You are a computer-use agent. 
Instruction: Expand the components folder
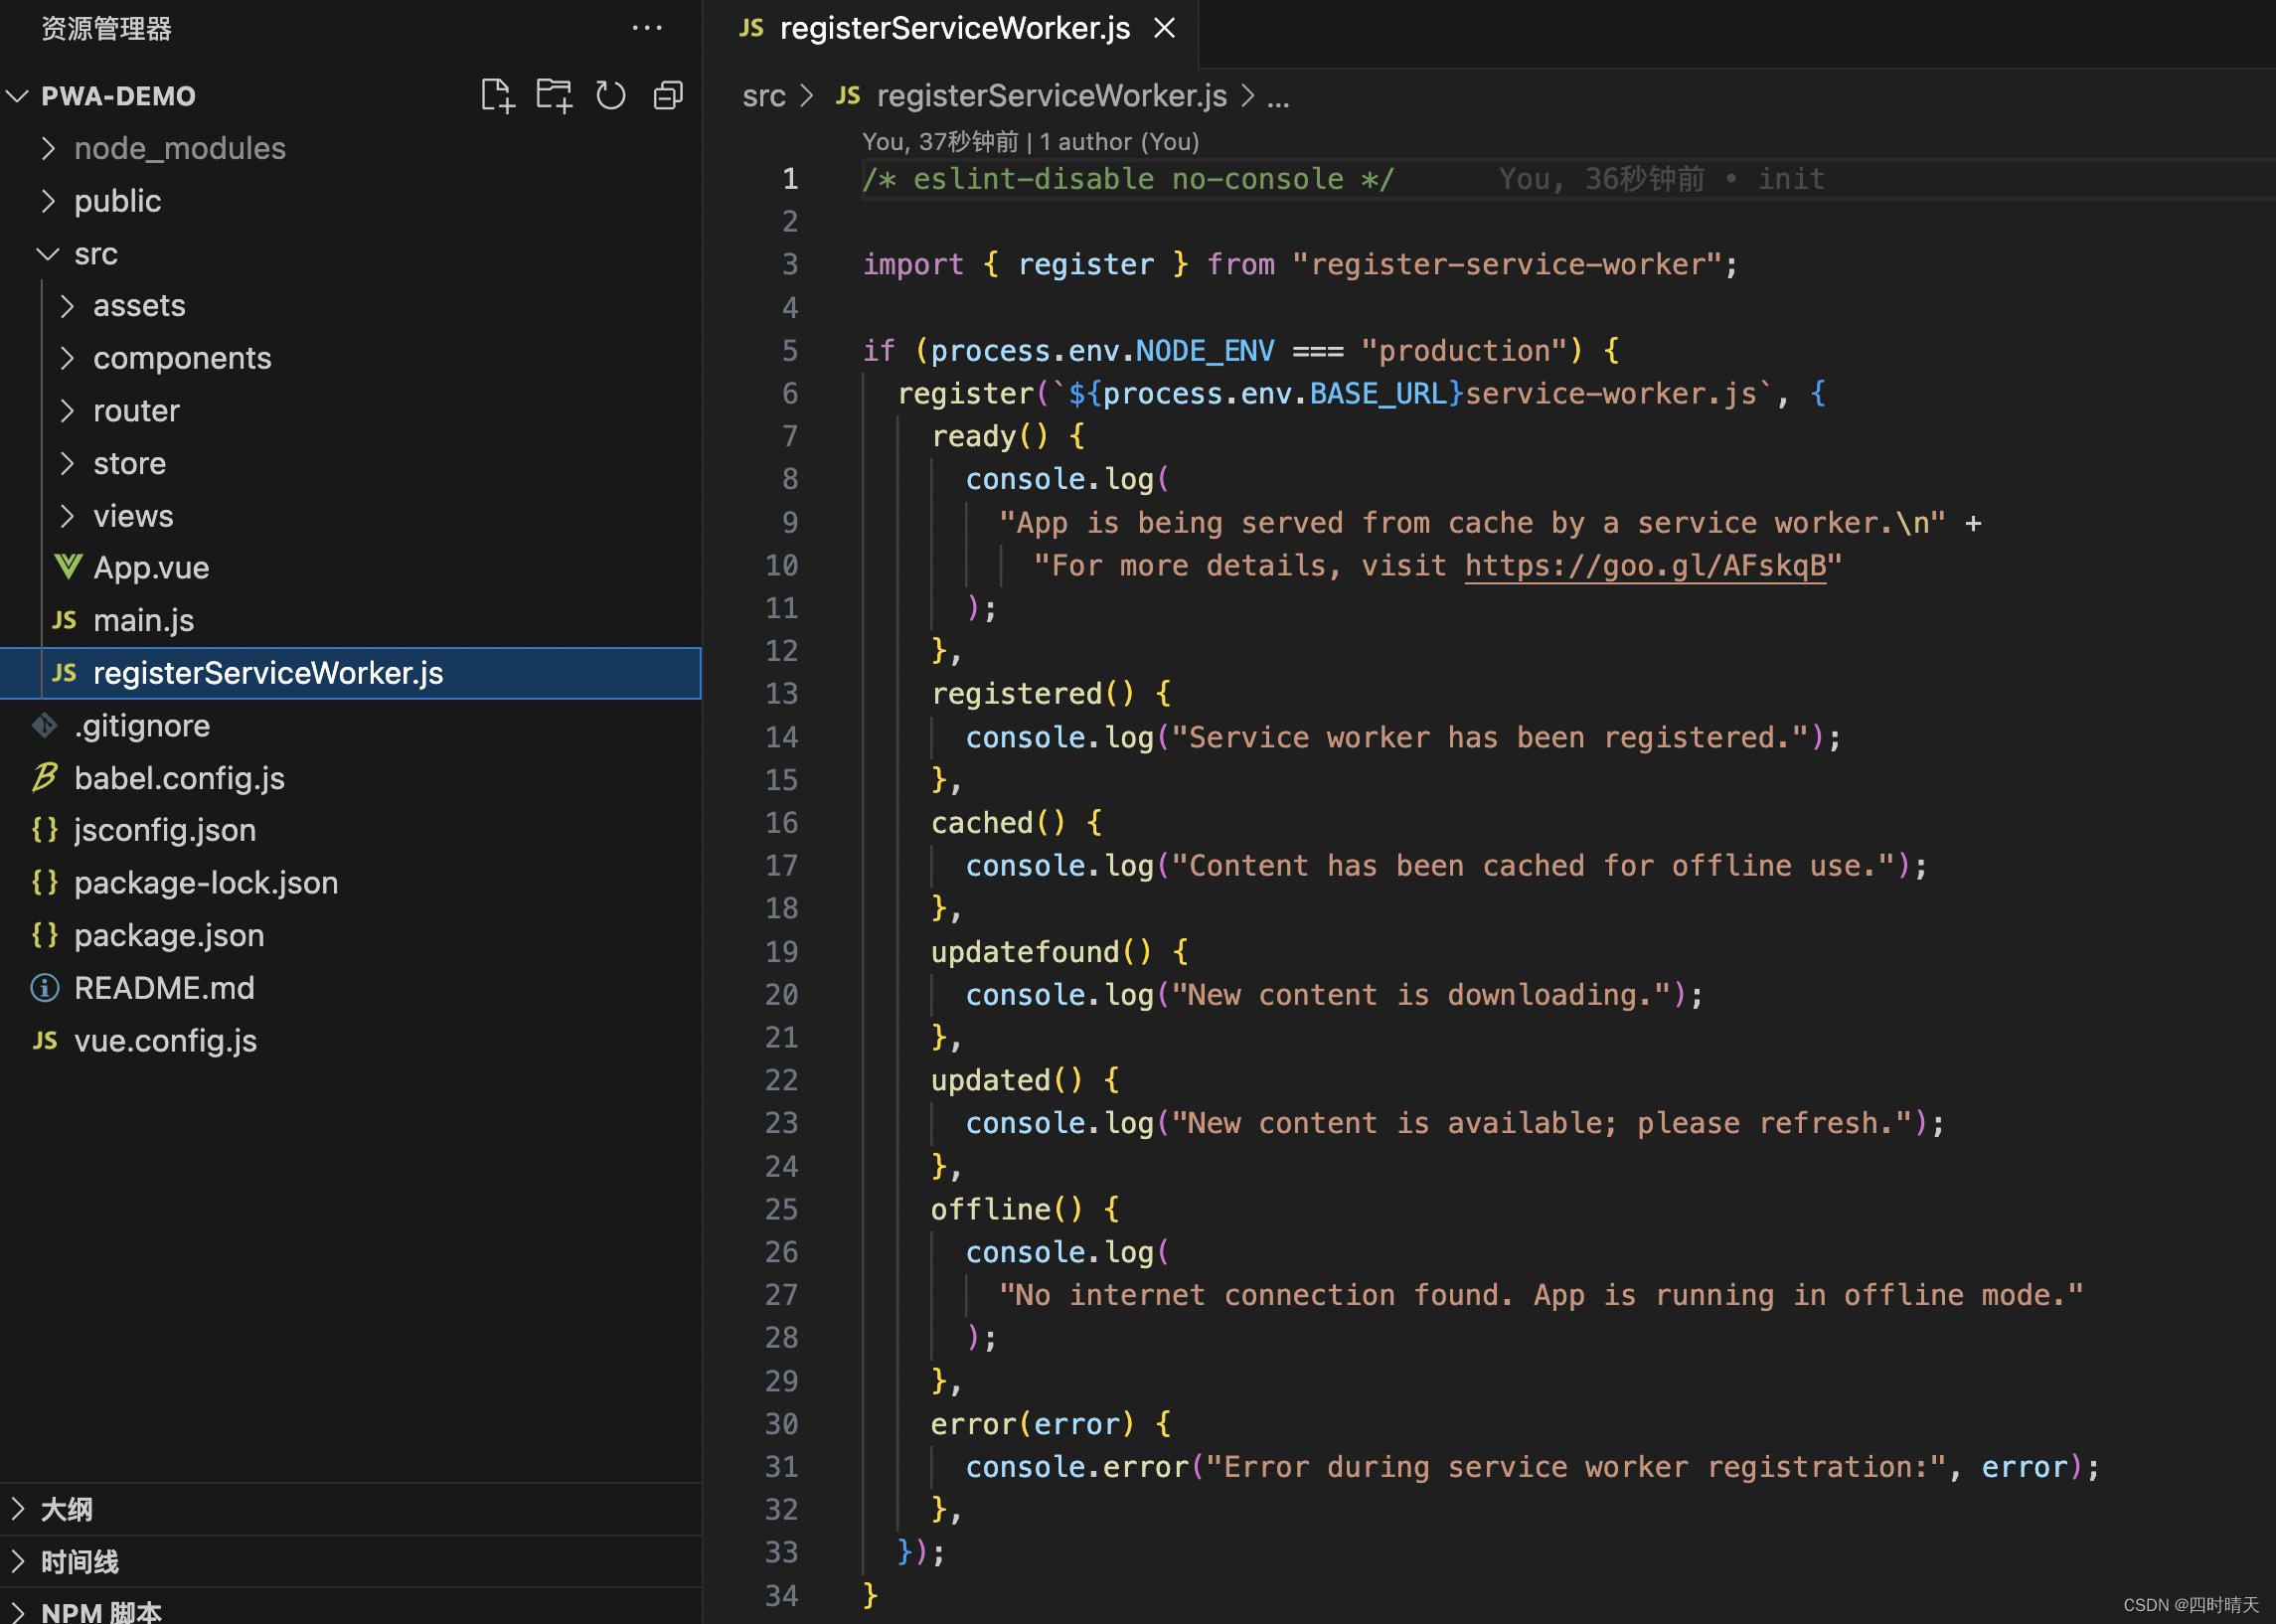coord(67,358)
